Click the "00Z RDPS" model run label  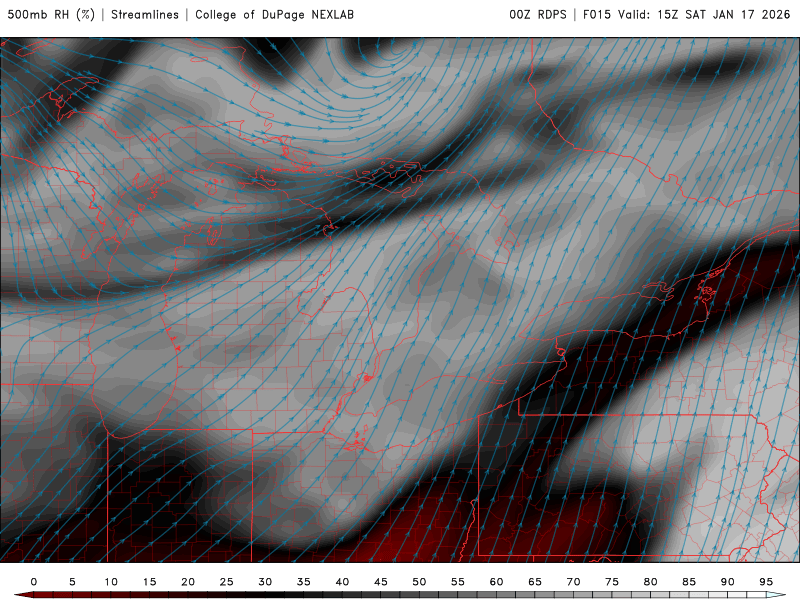pos(538,15)
